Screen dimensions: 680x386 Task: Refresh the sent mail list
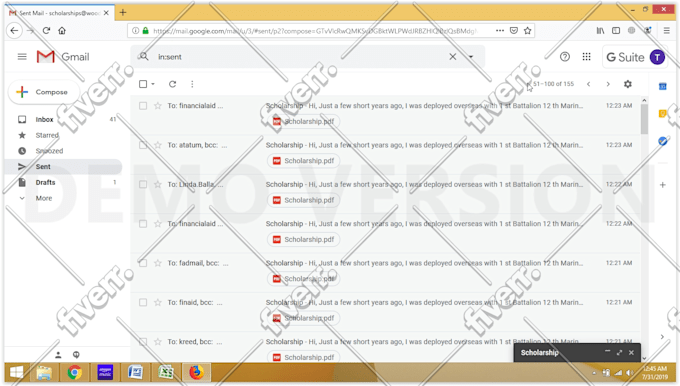(172, 84)
